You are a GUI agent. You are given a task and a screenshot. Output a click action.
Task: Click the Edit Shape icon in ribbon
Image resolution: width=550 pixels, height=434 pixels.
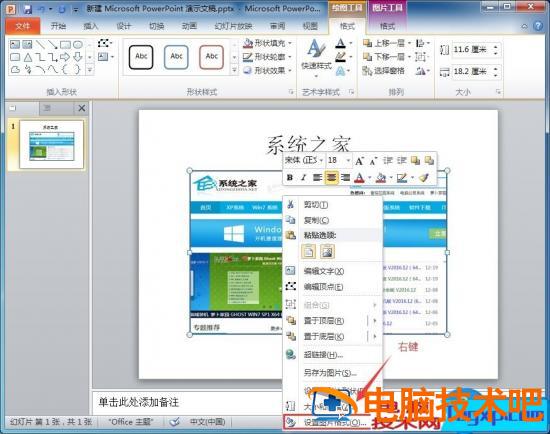(103, 43)
